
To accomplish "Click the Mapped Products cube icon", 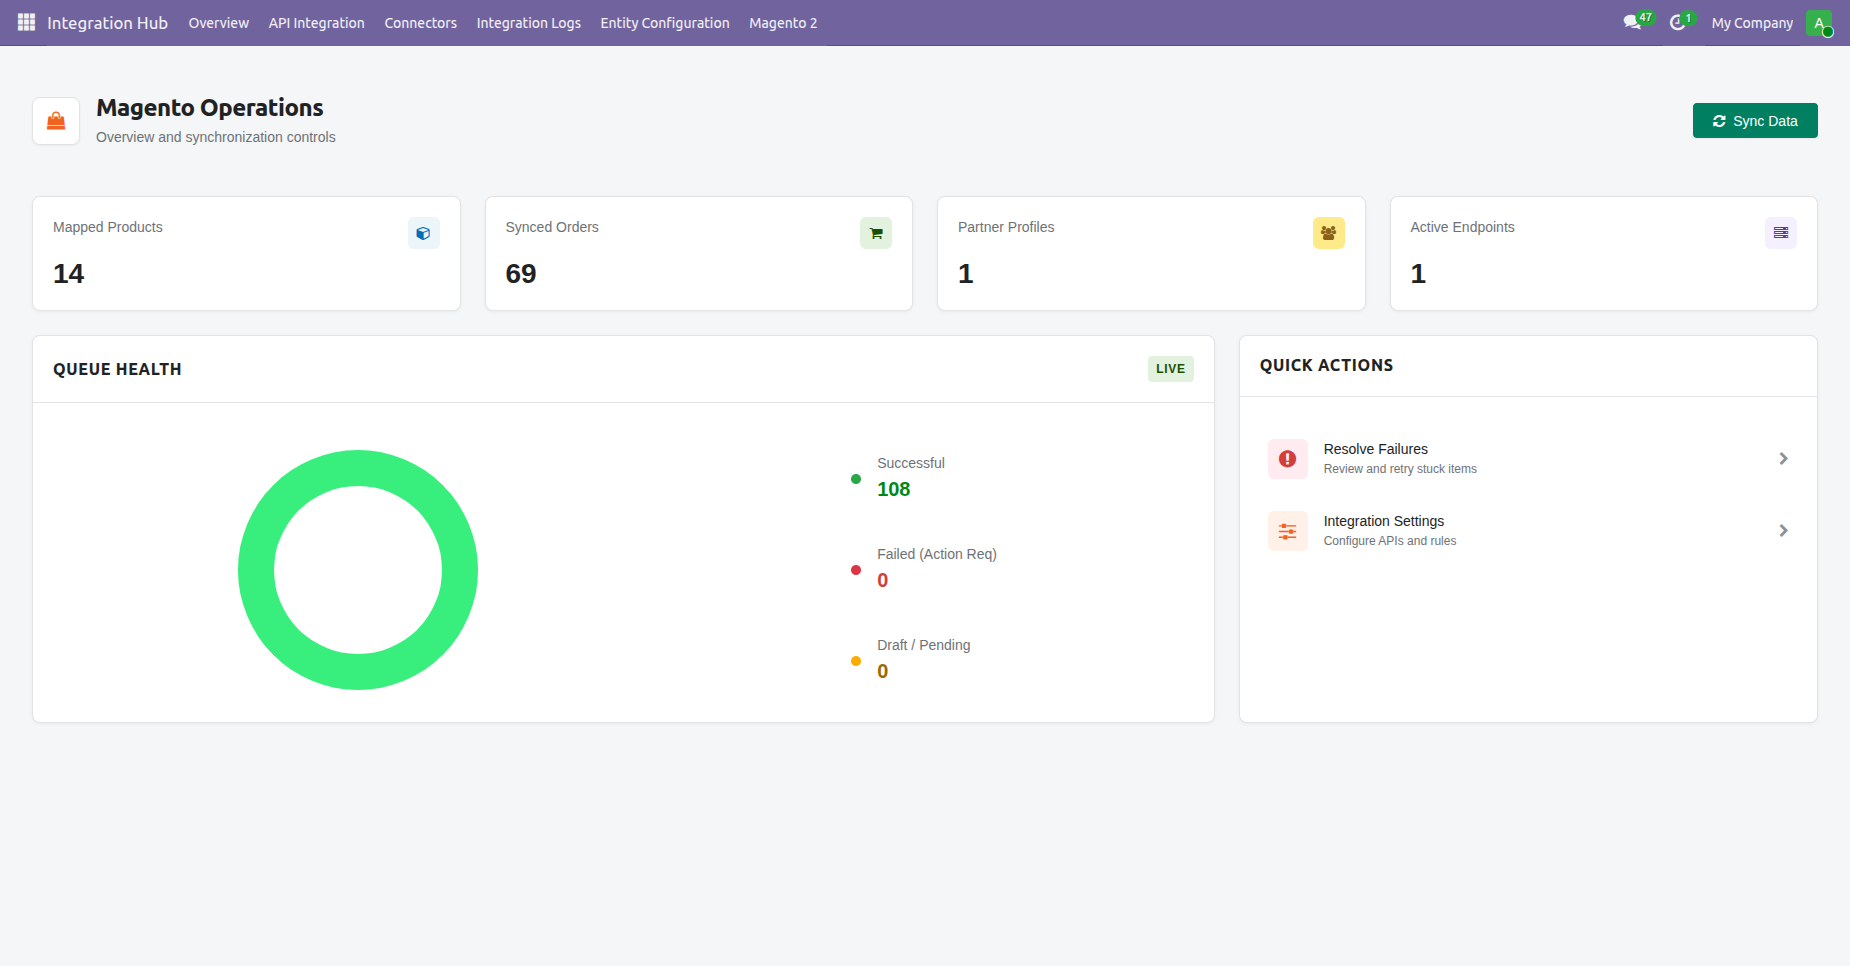I will [424, 233].
